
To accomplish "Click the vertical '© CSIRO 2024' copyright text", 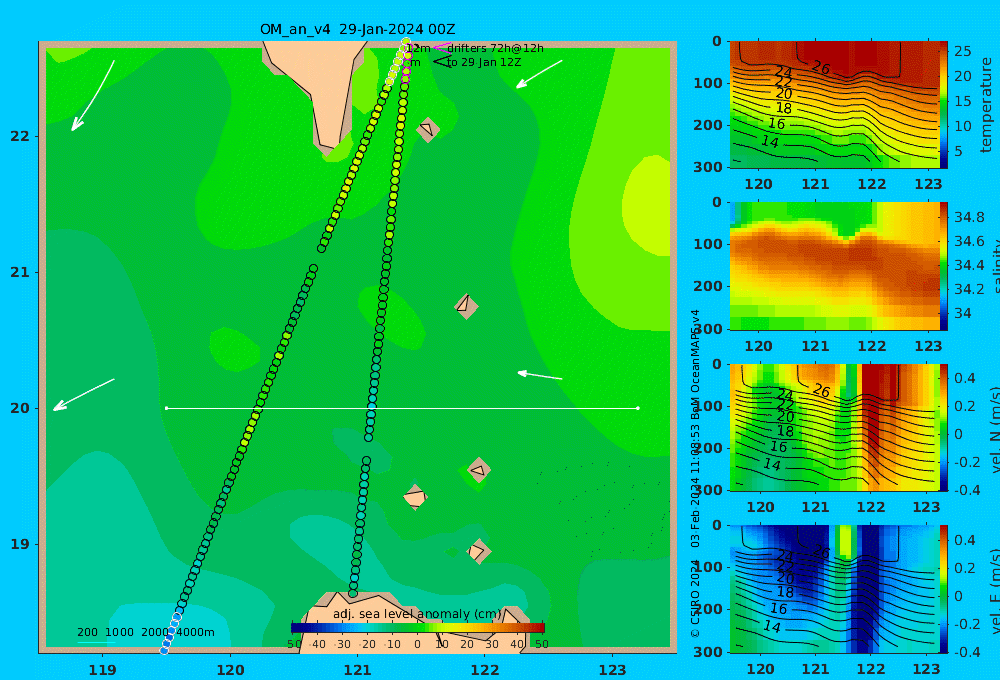I will point(695,598).
